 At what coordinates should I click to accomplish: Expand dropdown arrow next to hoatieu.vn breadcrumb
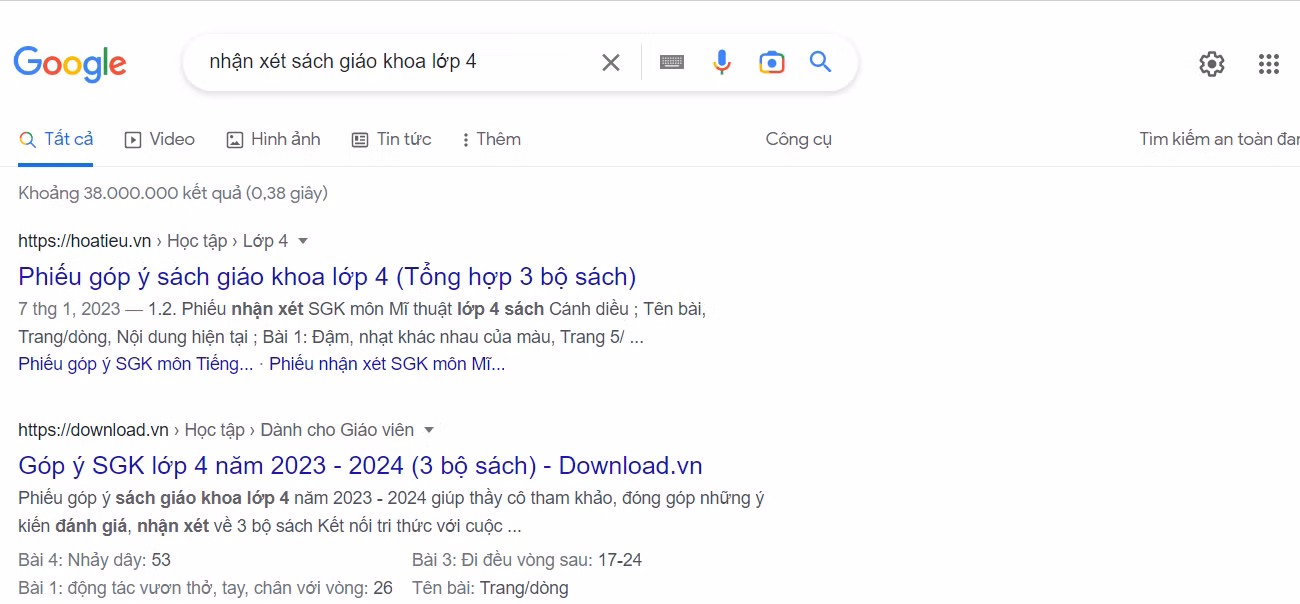tap(303, 241)
